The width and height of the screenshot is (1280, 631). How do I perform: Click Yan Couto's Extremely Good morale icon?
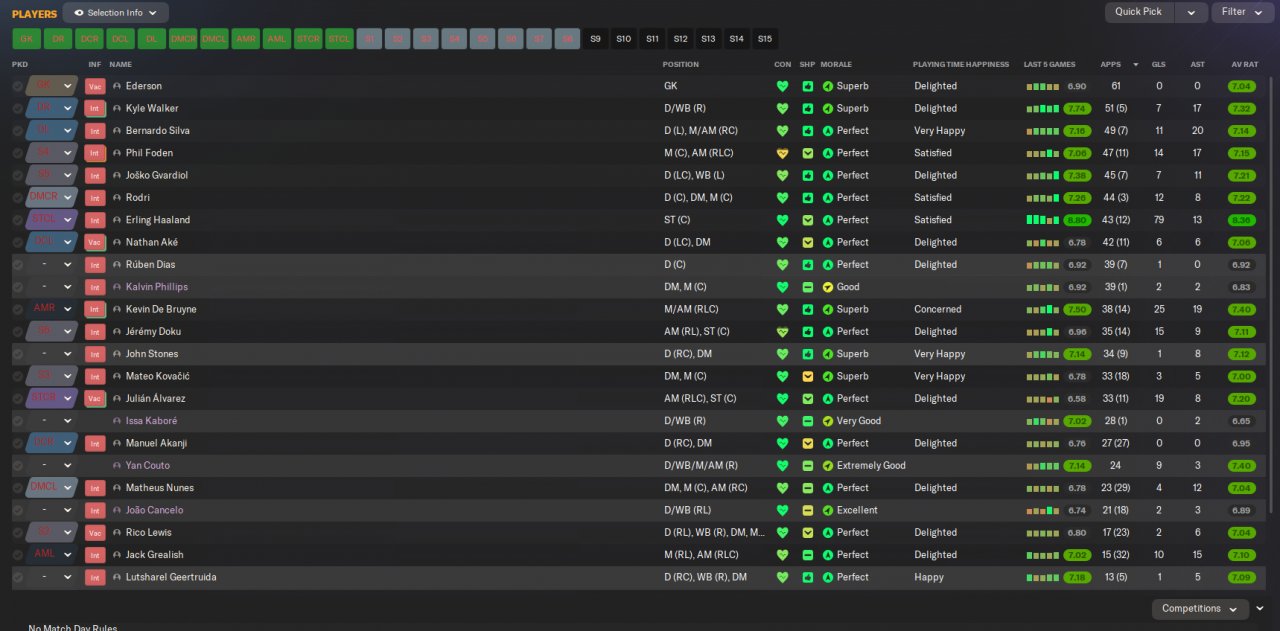coord(828,465)
